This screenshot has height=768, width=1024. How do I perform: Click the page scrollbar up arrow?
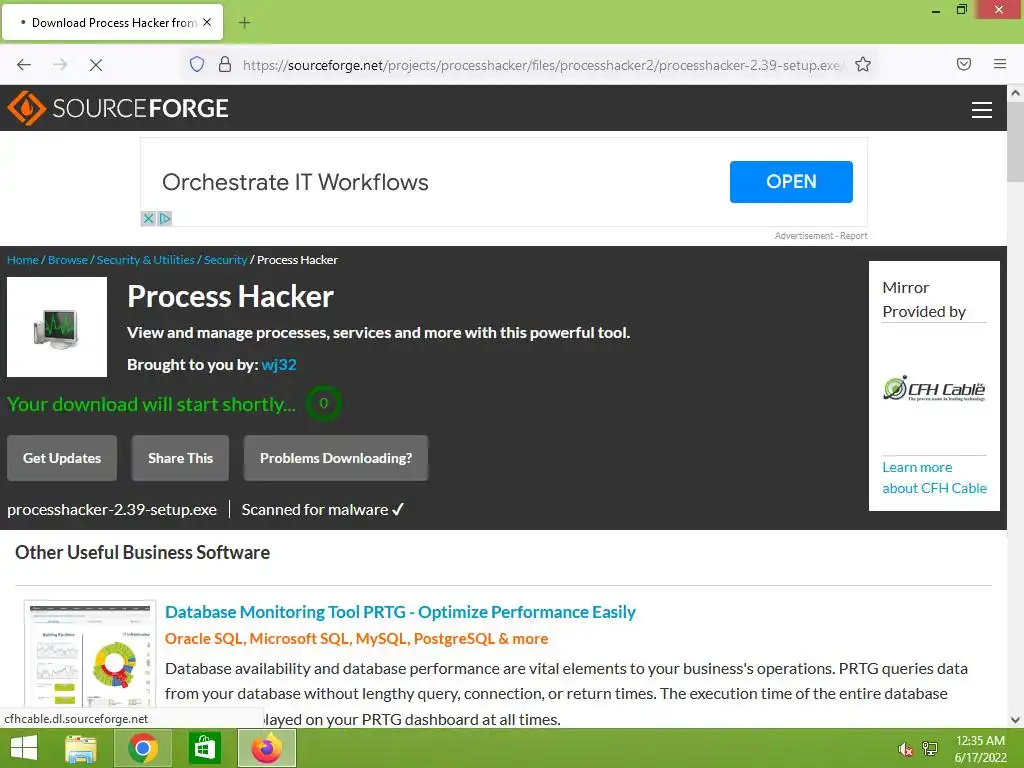[1016, 93]
